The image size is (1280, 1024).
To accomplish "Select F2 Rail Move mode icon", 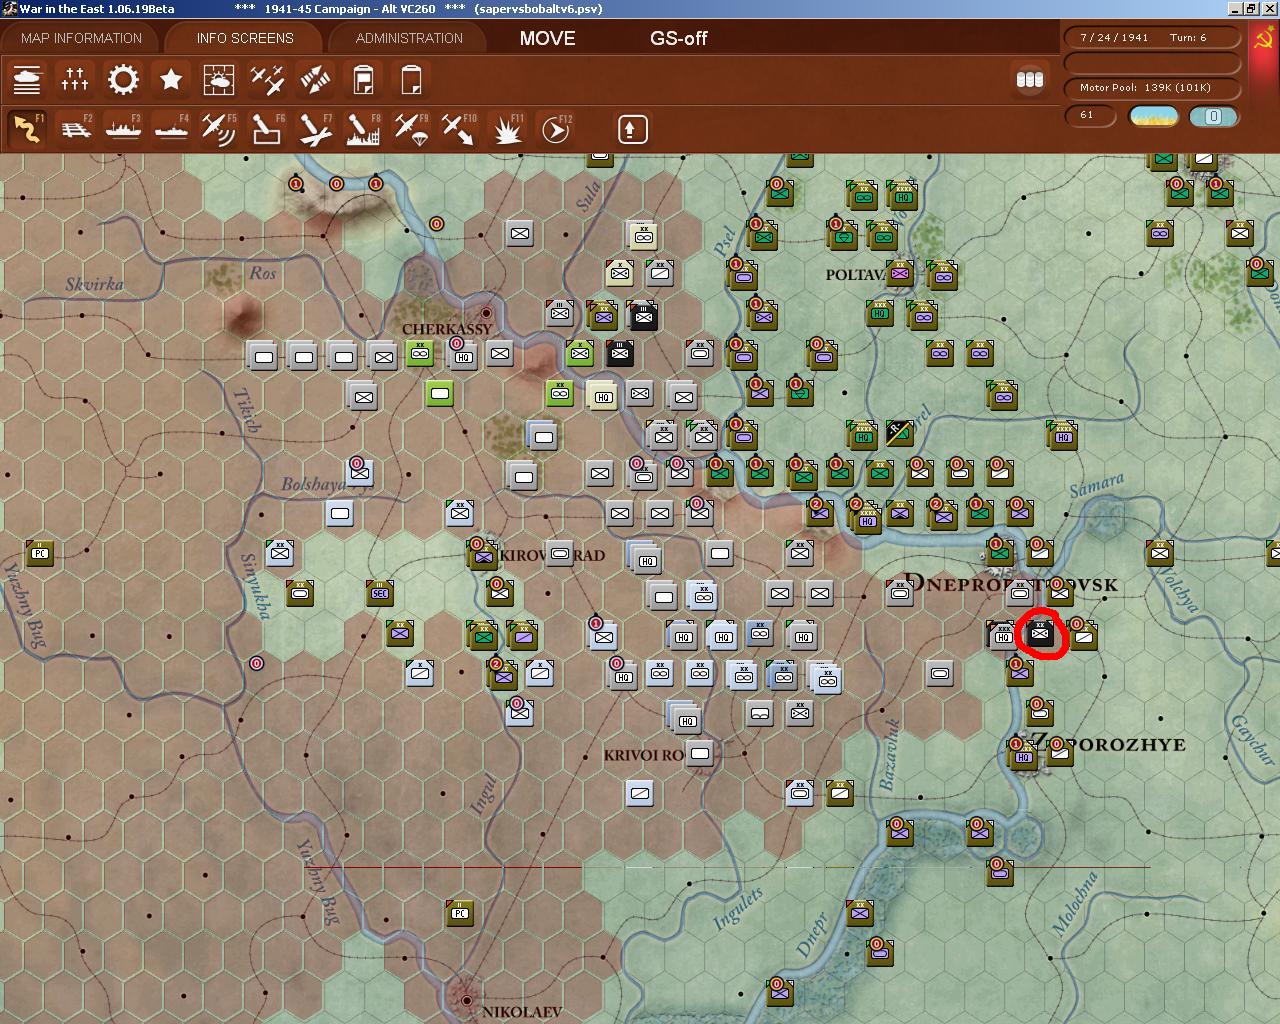I will click(x=75, y=129).
